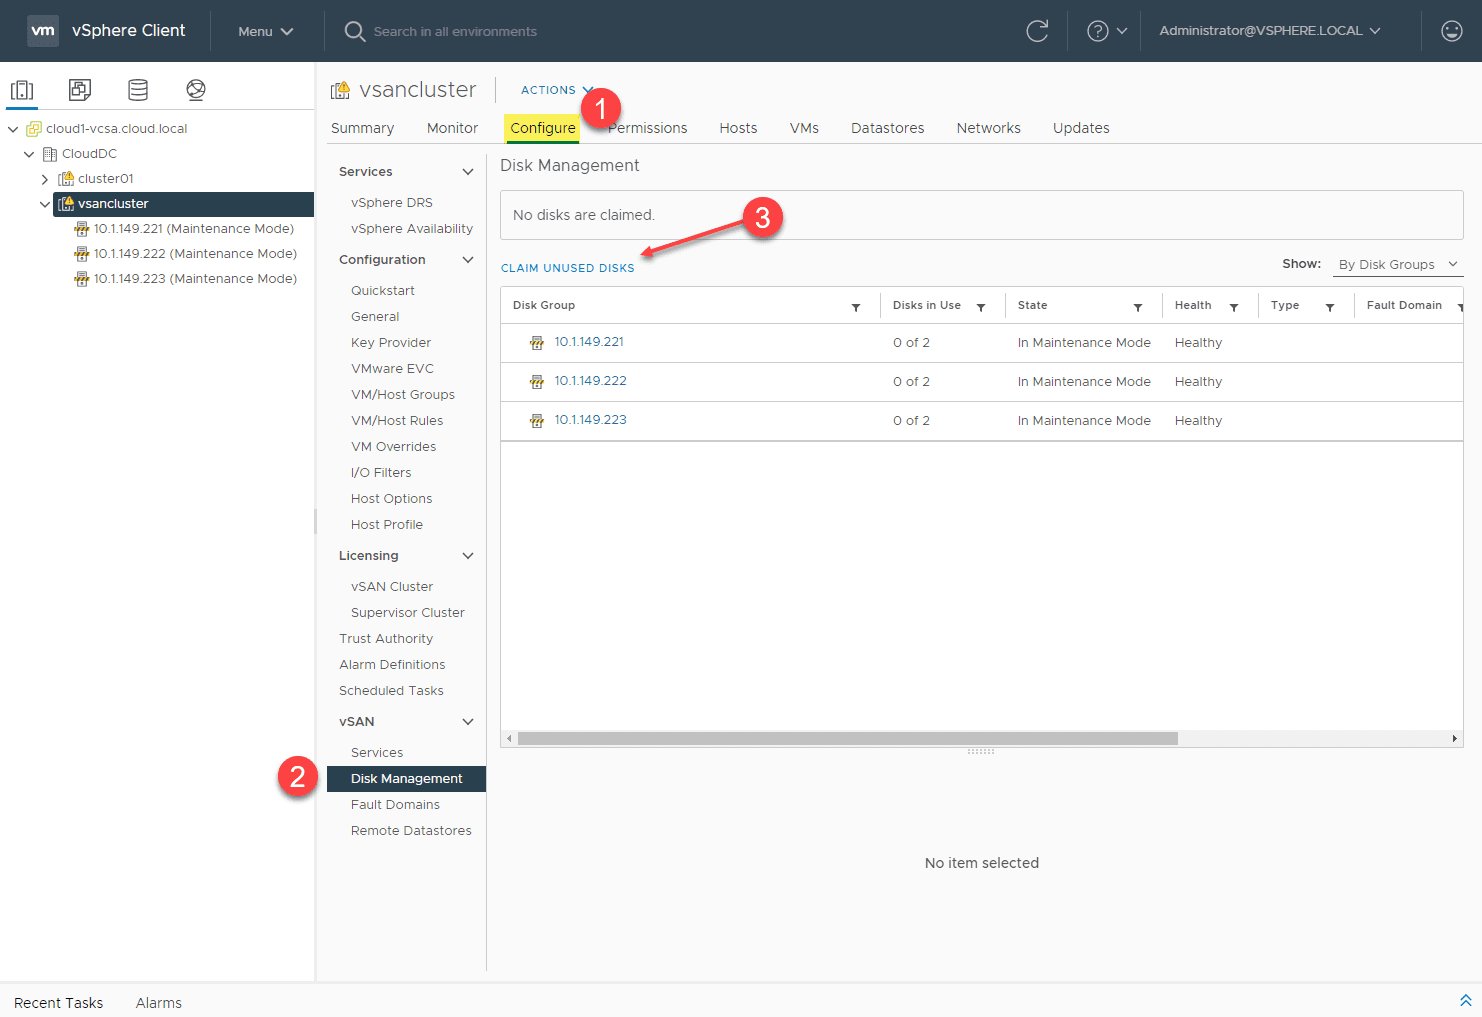Expand the cluster01 tree node
This screenshot has height=1017, width=1482.
click(45, 179)
